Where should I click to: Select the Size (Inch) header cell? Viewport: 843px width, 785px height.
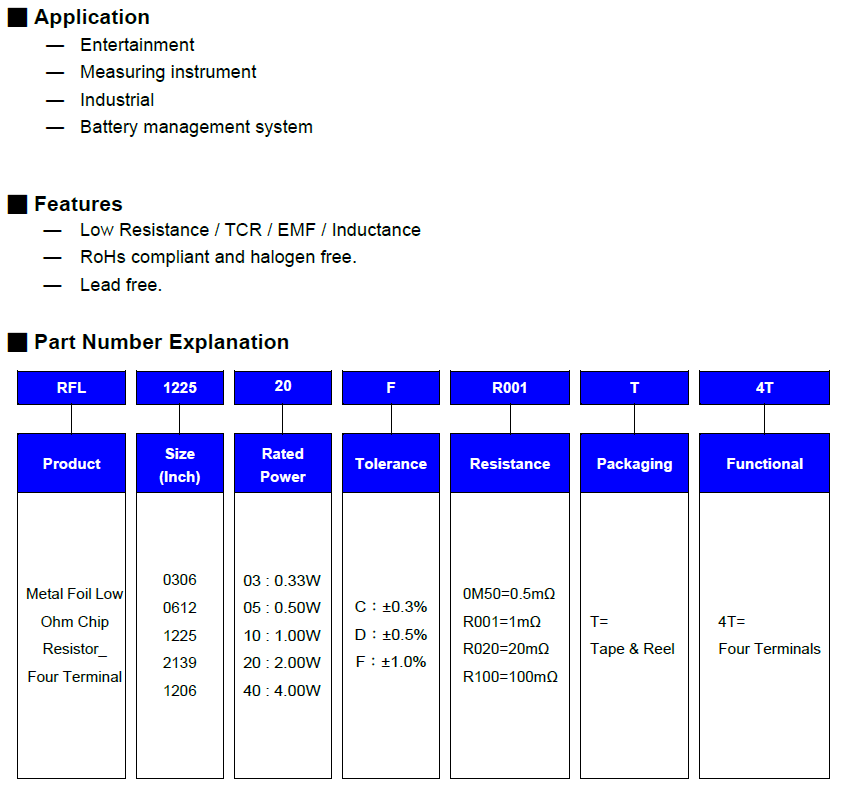(180, 464)
